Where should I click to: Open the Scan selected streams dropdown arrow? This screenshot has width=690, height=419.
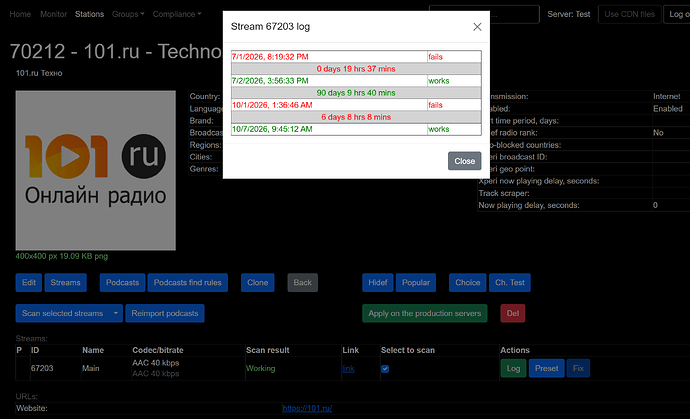[116, 313]
